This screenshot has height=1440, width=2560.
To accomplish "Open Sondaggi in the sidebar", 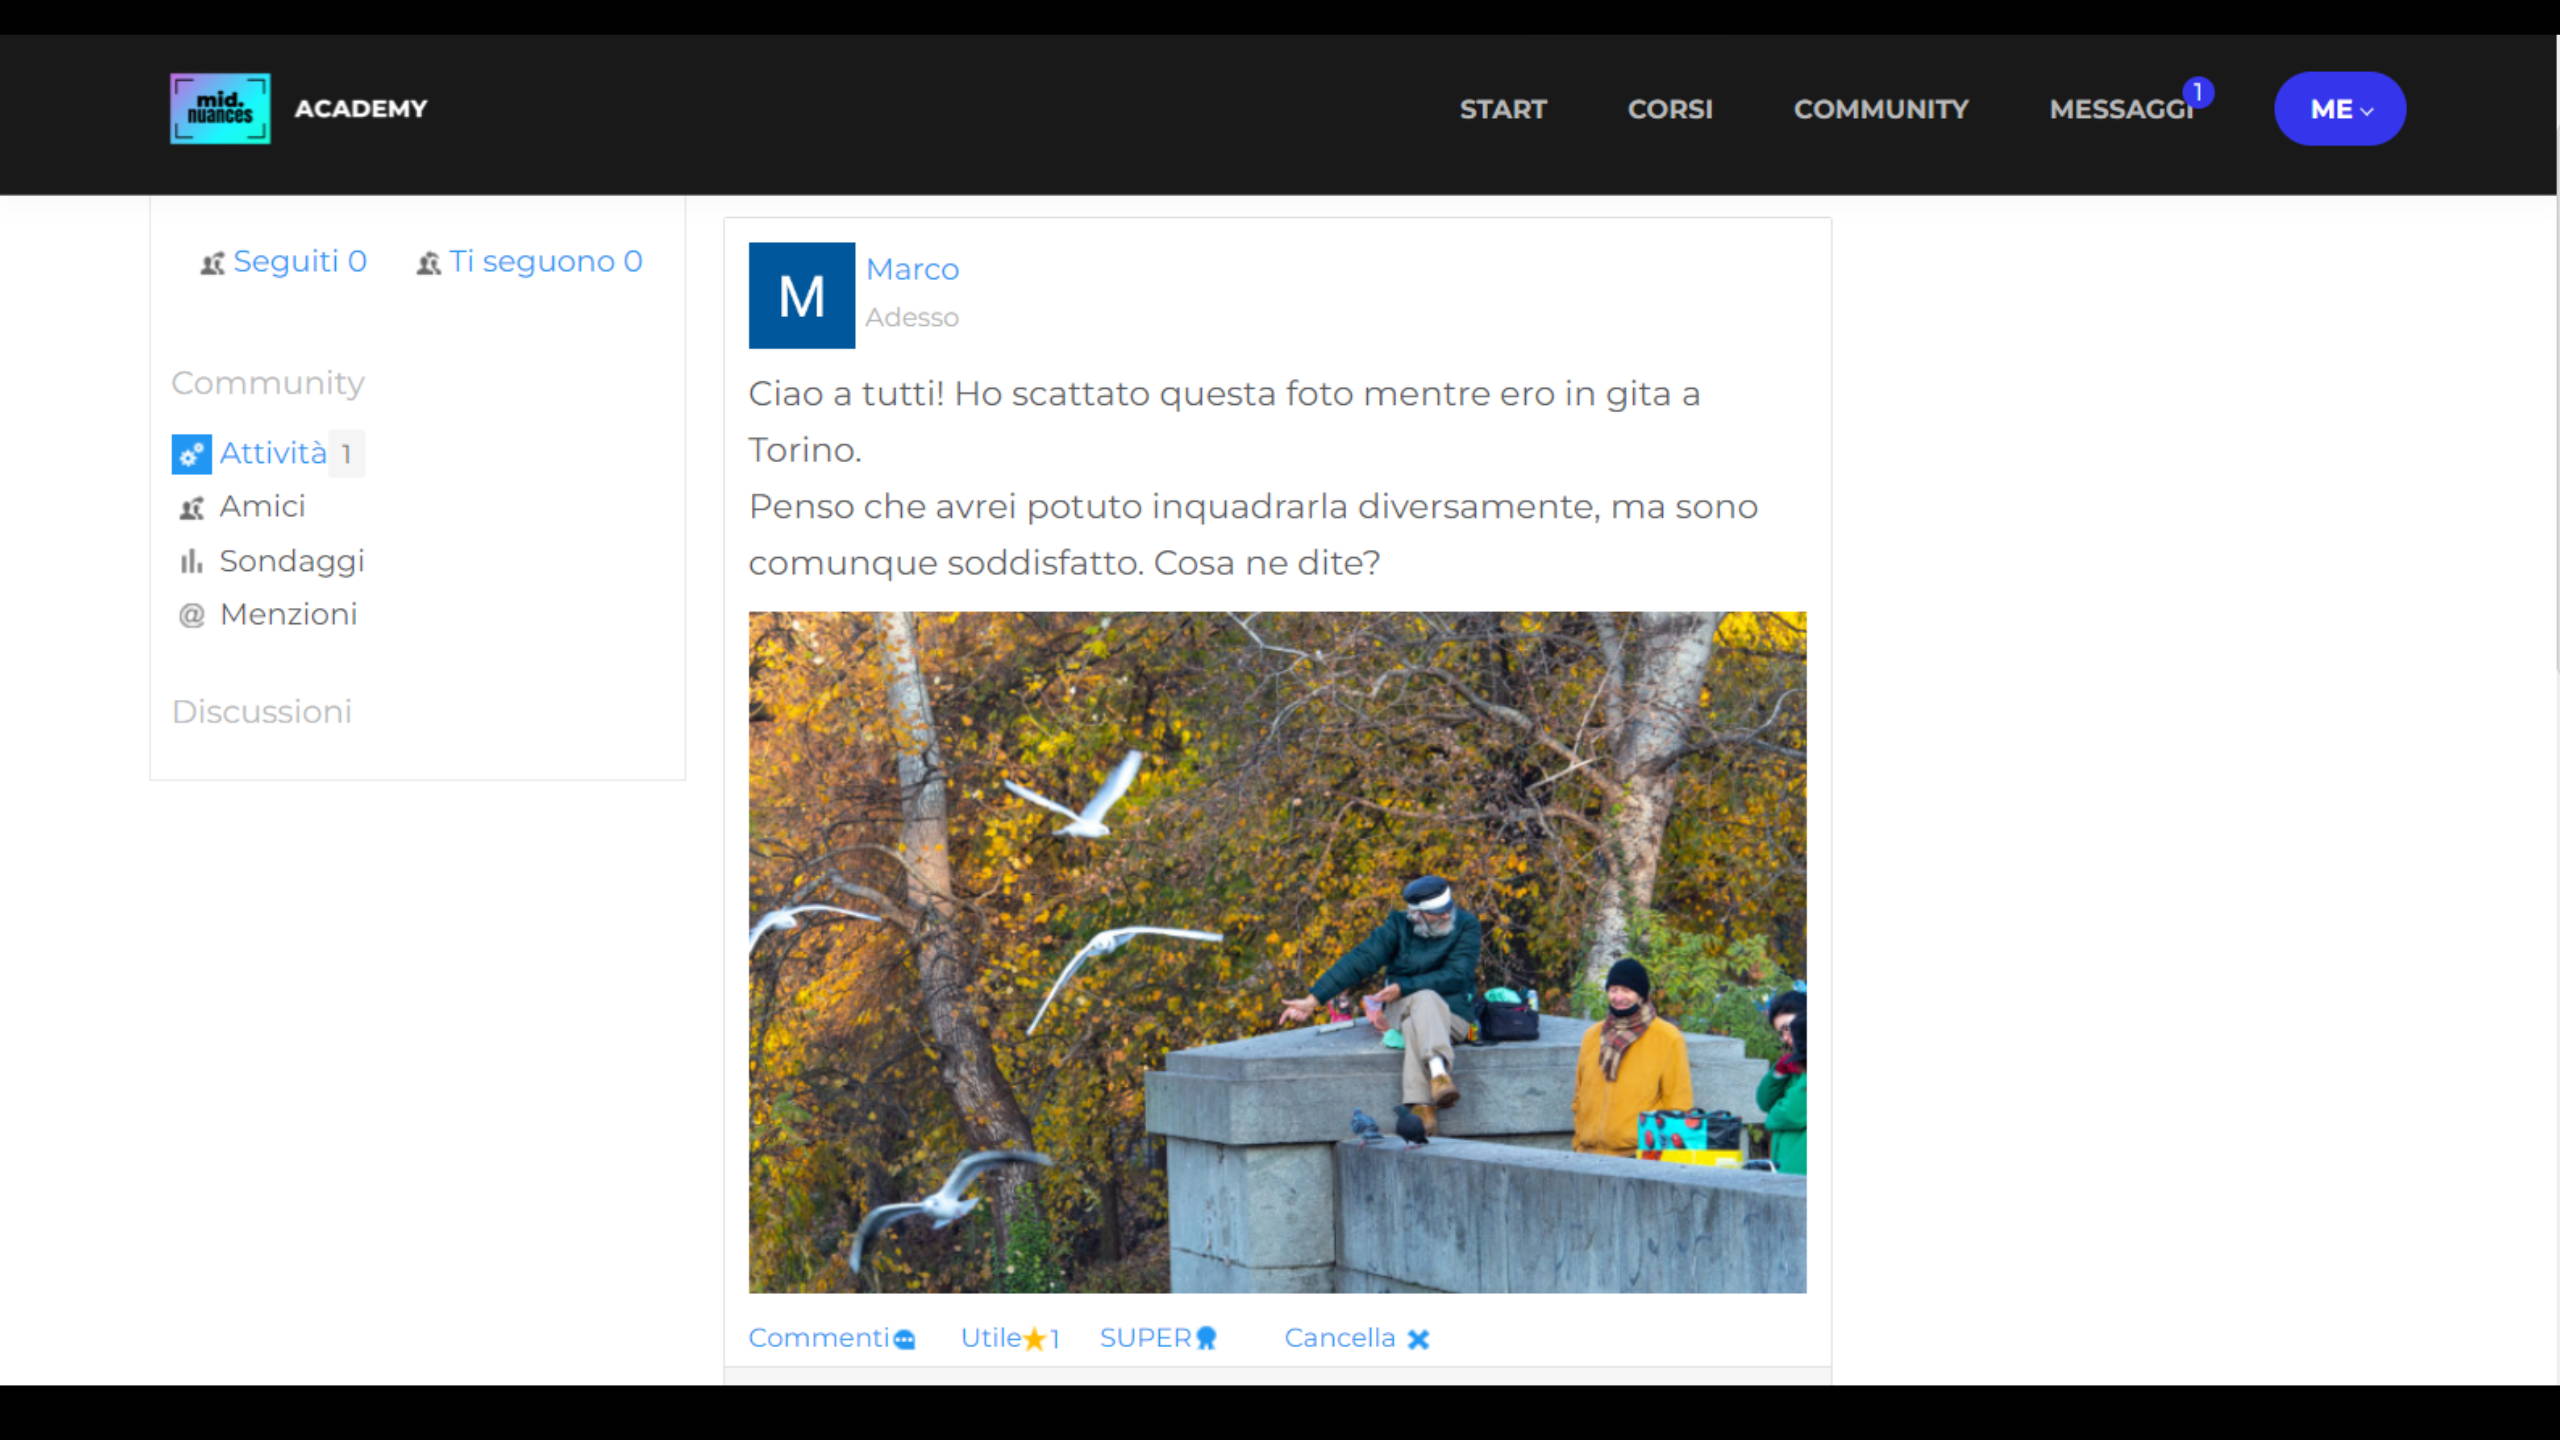I will pyautogui.click(x=292, y=561).
